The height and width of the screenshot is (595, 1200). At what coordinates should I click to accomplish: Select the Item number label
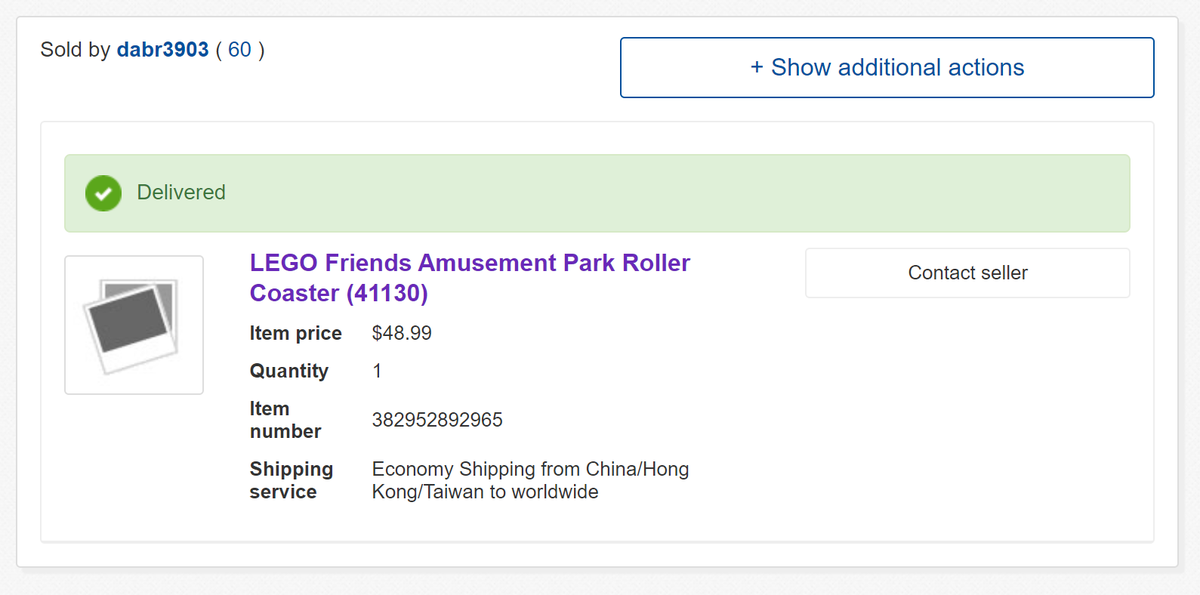(x=285, y=420)
